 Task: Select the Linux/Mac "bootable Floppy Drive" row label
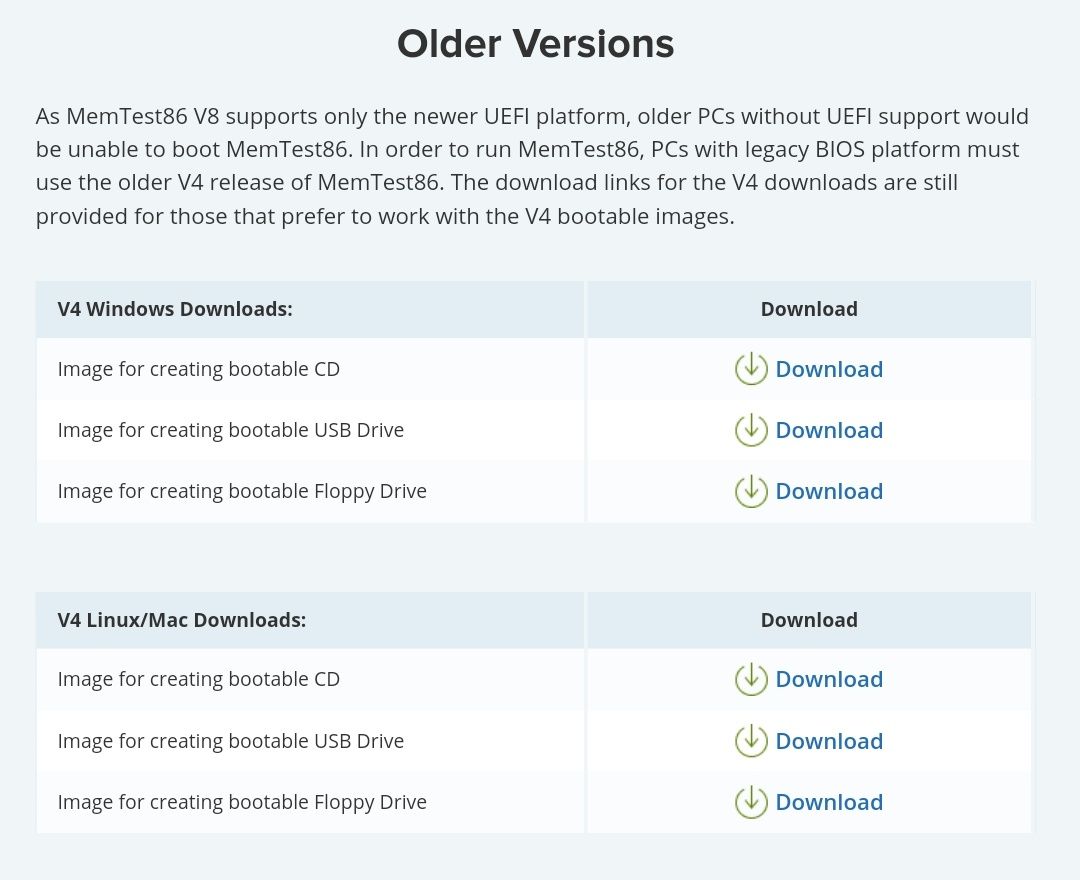pyautogui.click(x=242, y=802)
